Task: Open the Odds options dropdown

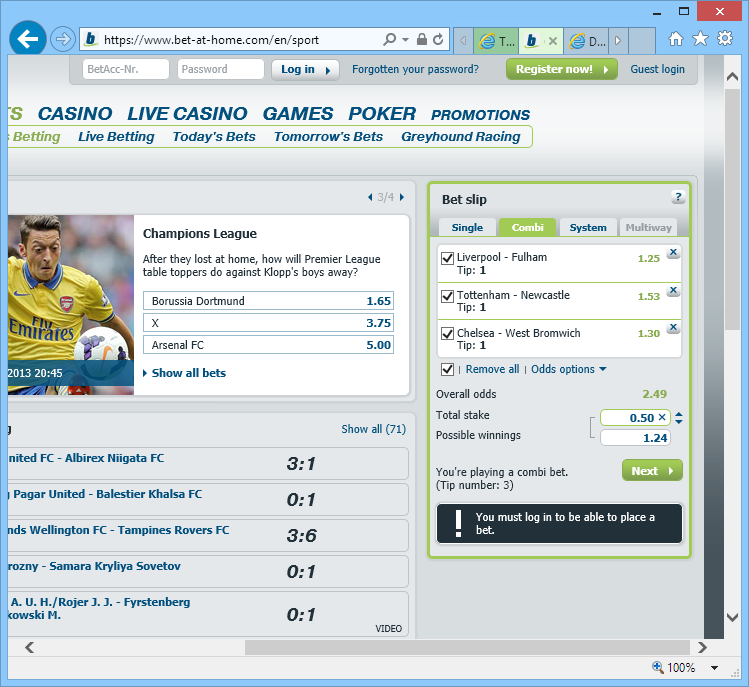Action: pyautogui.click(x=568, y=369)
